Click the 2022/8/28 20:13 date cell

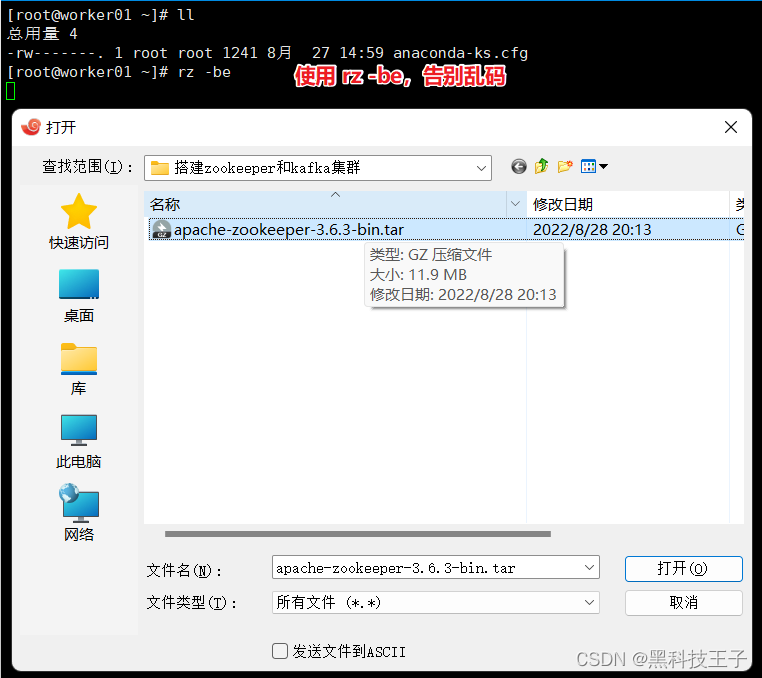(592, 229)
